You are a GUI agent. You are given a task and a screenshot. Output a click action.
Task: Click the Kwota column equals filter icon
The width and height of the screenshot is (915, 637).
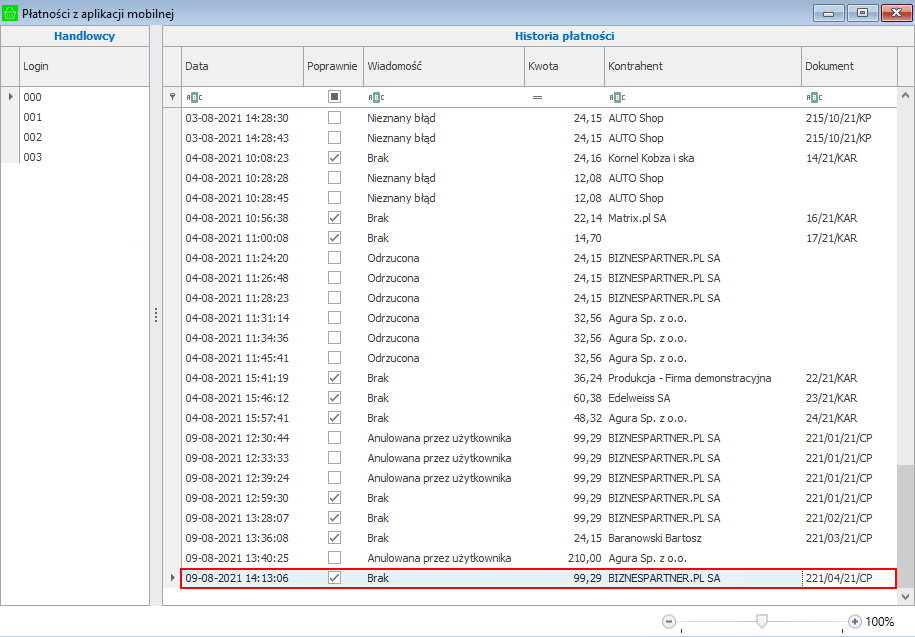(537, 97)
